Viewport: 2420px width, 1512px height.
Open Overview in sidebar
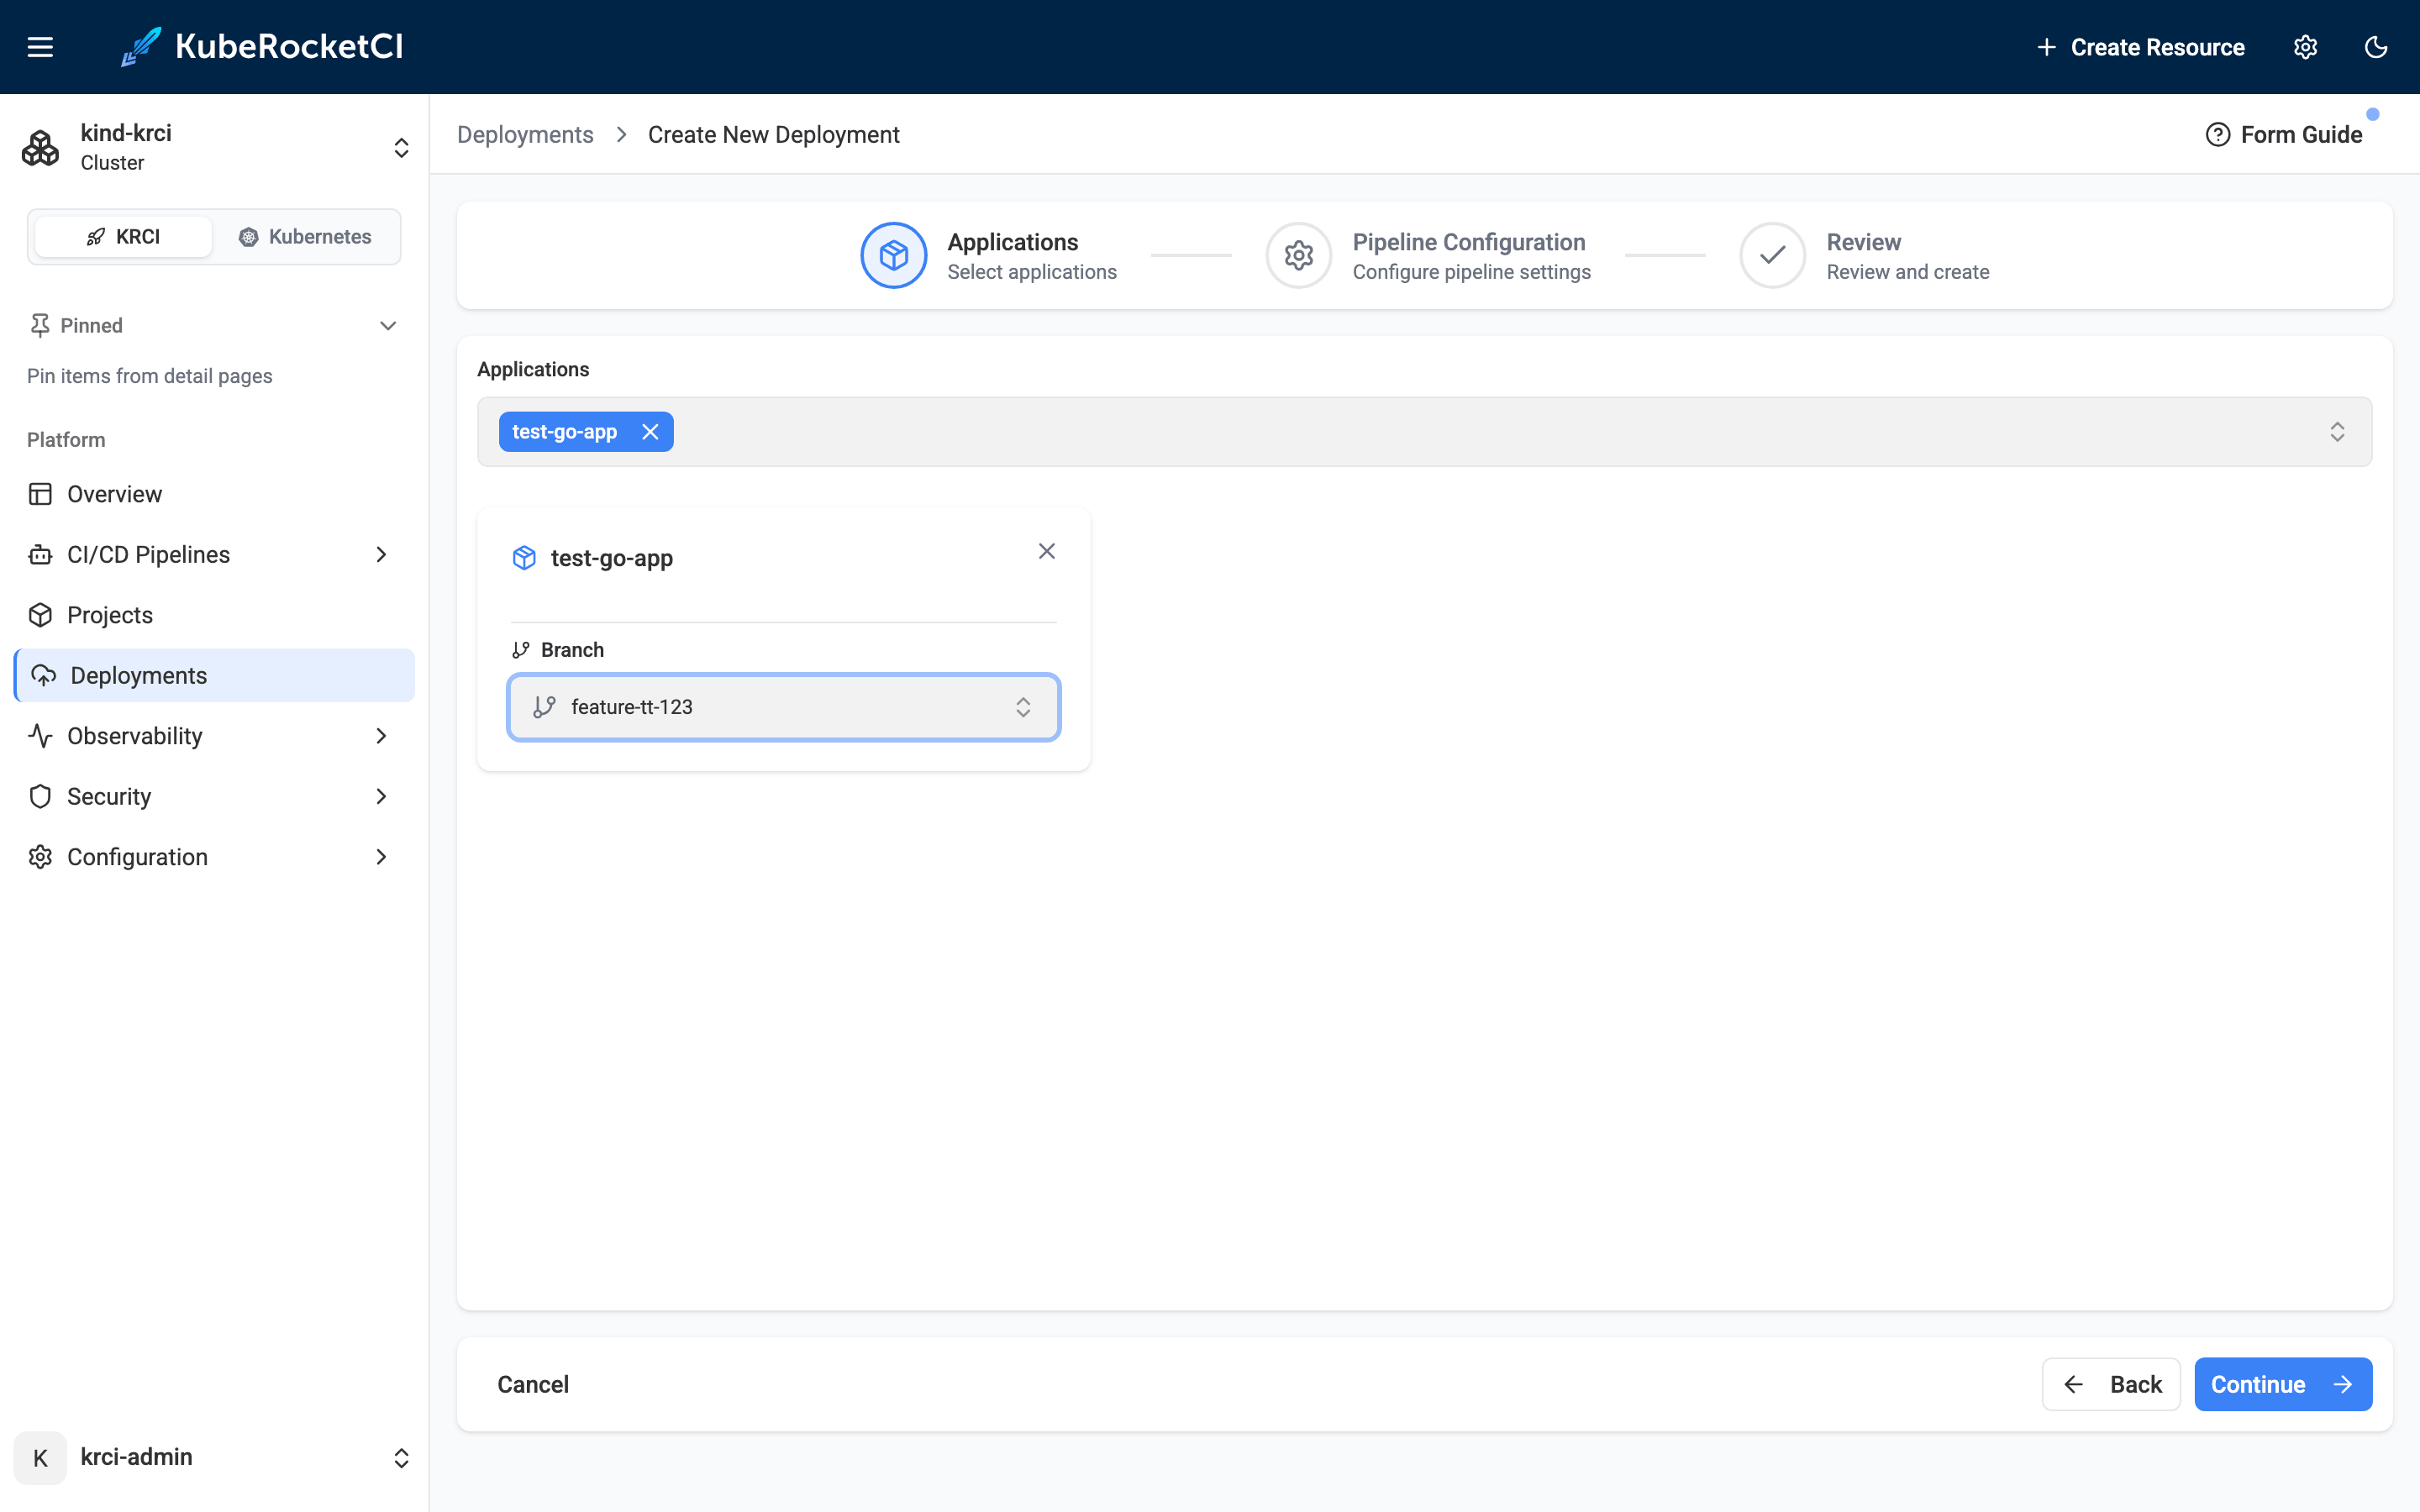[x=214, y=494]
